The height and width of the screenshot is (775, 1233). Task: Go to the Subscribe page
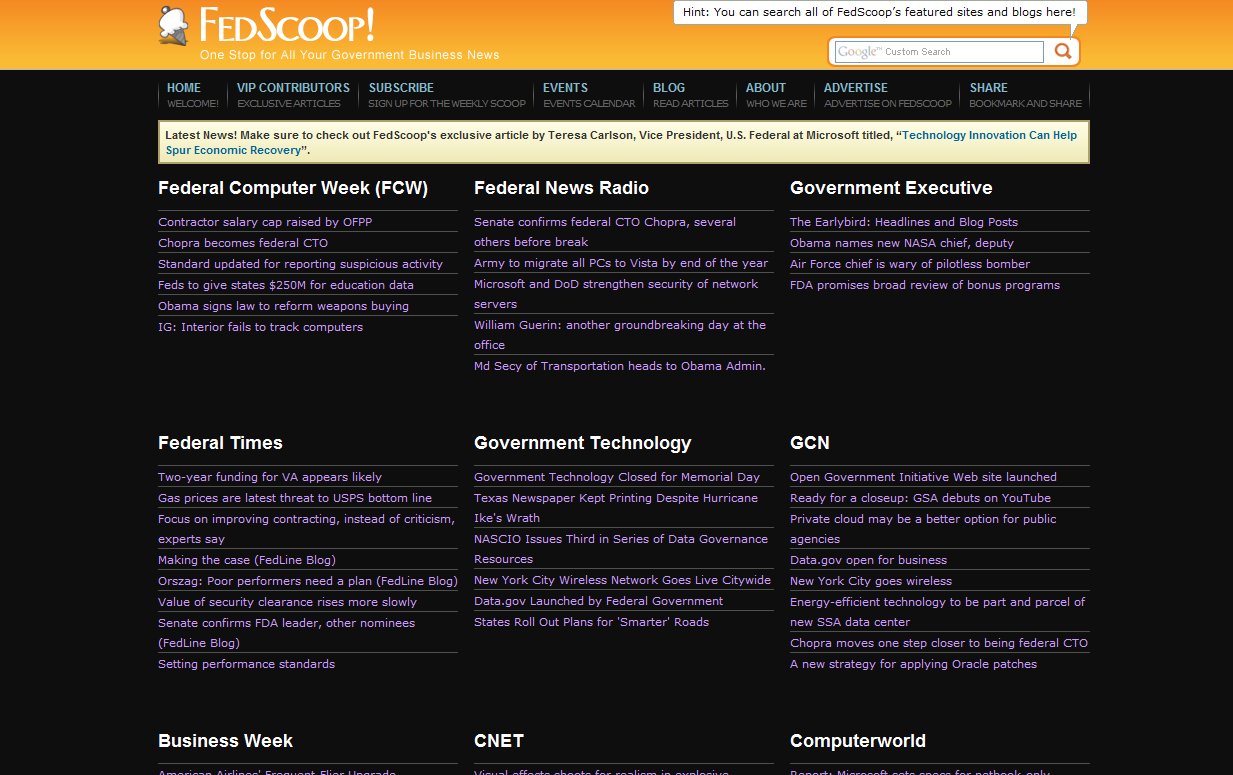point(401,88)
